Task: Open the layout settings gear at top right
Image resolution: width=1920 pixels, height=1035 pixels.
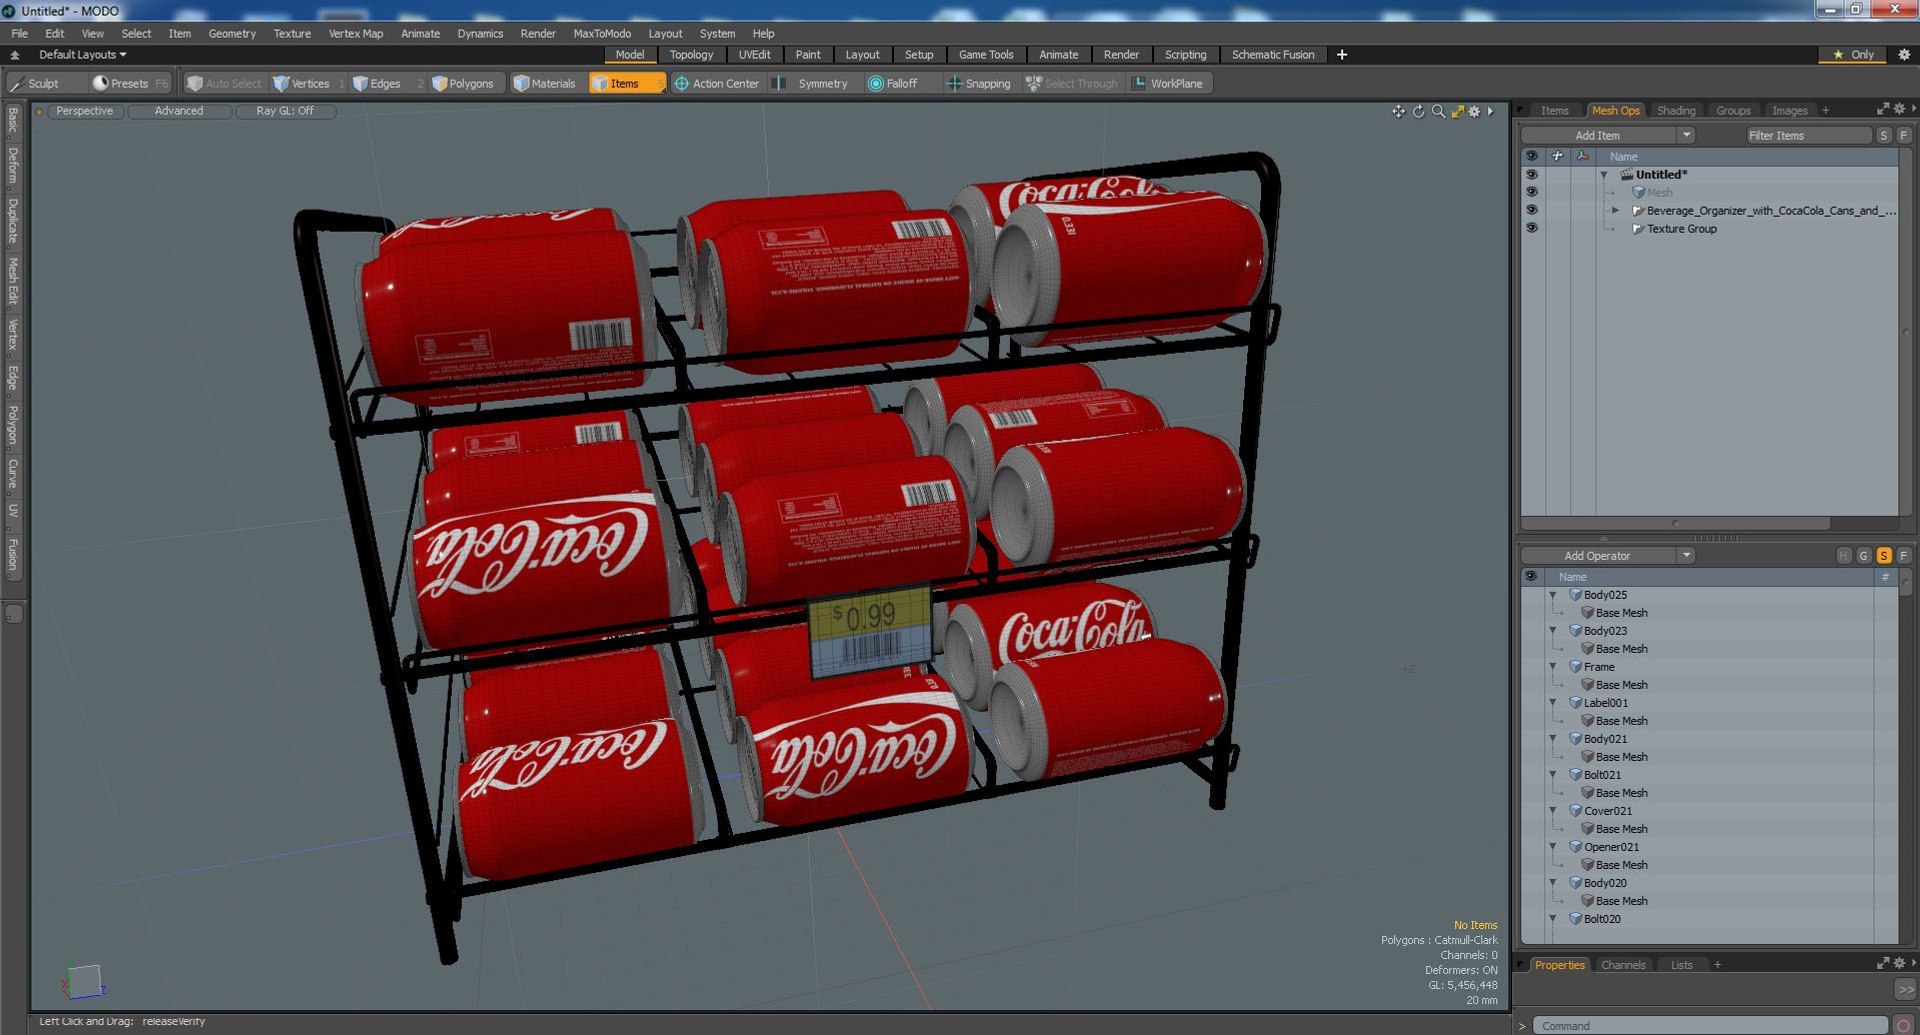Action: 1904,55
